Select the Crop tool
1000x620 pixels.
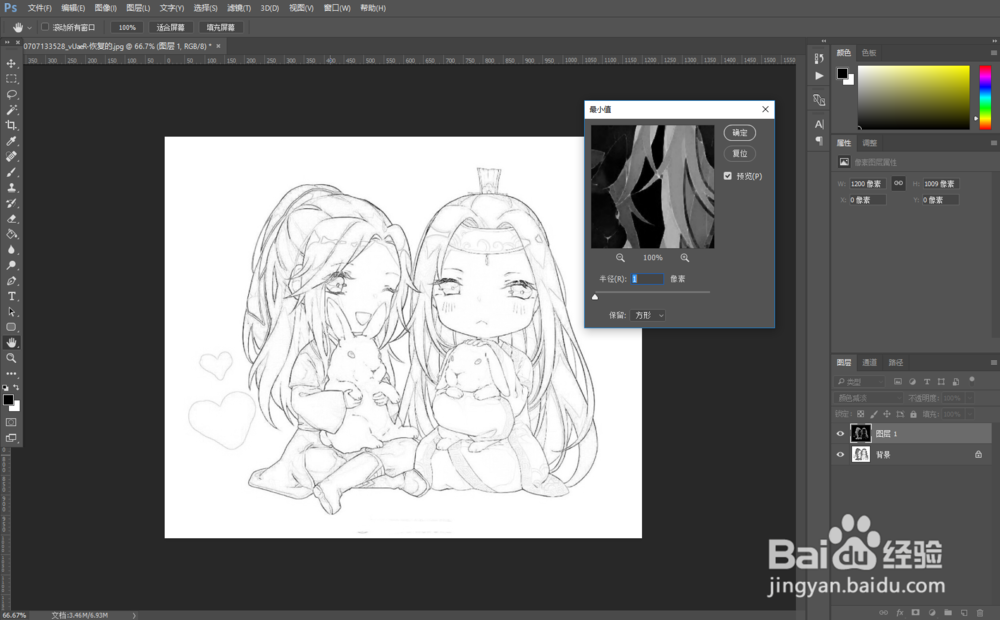[x=11, y=125]
